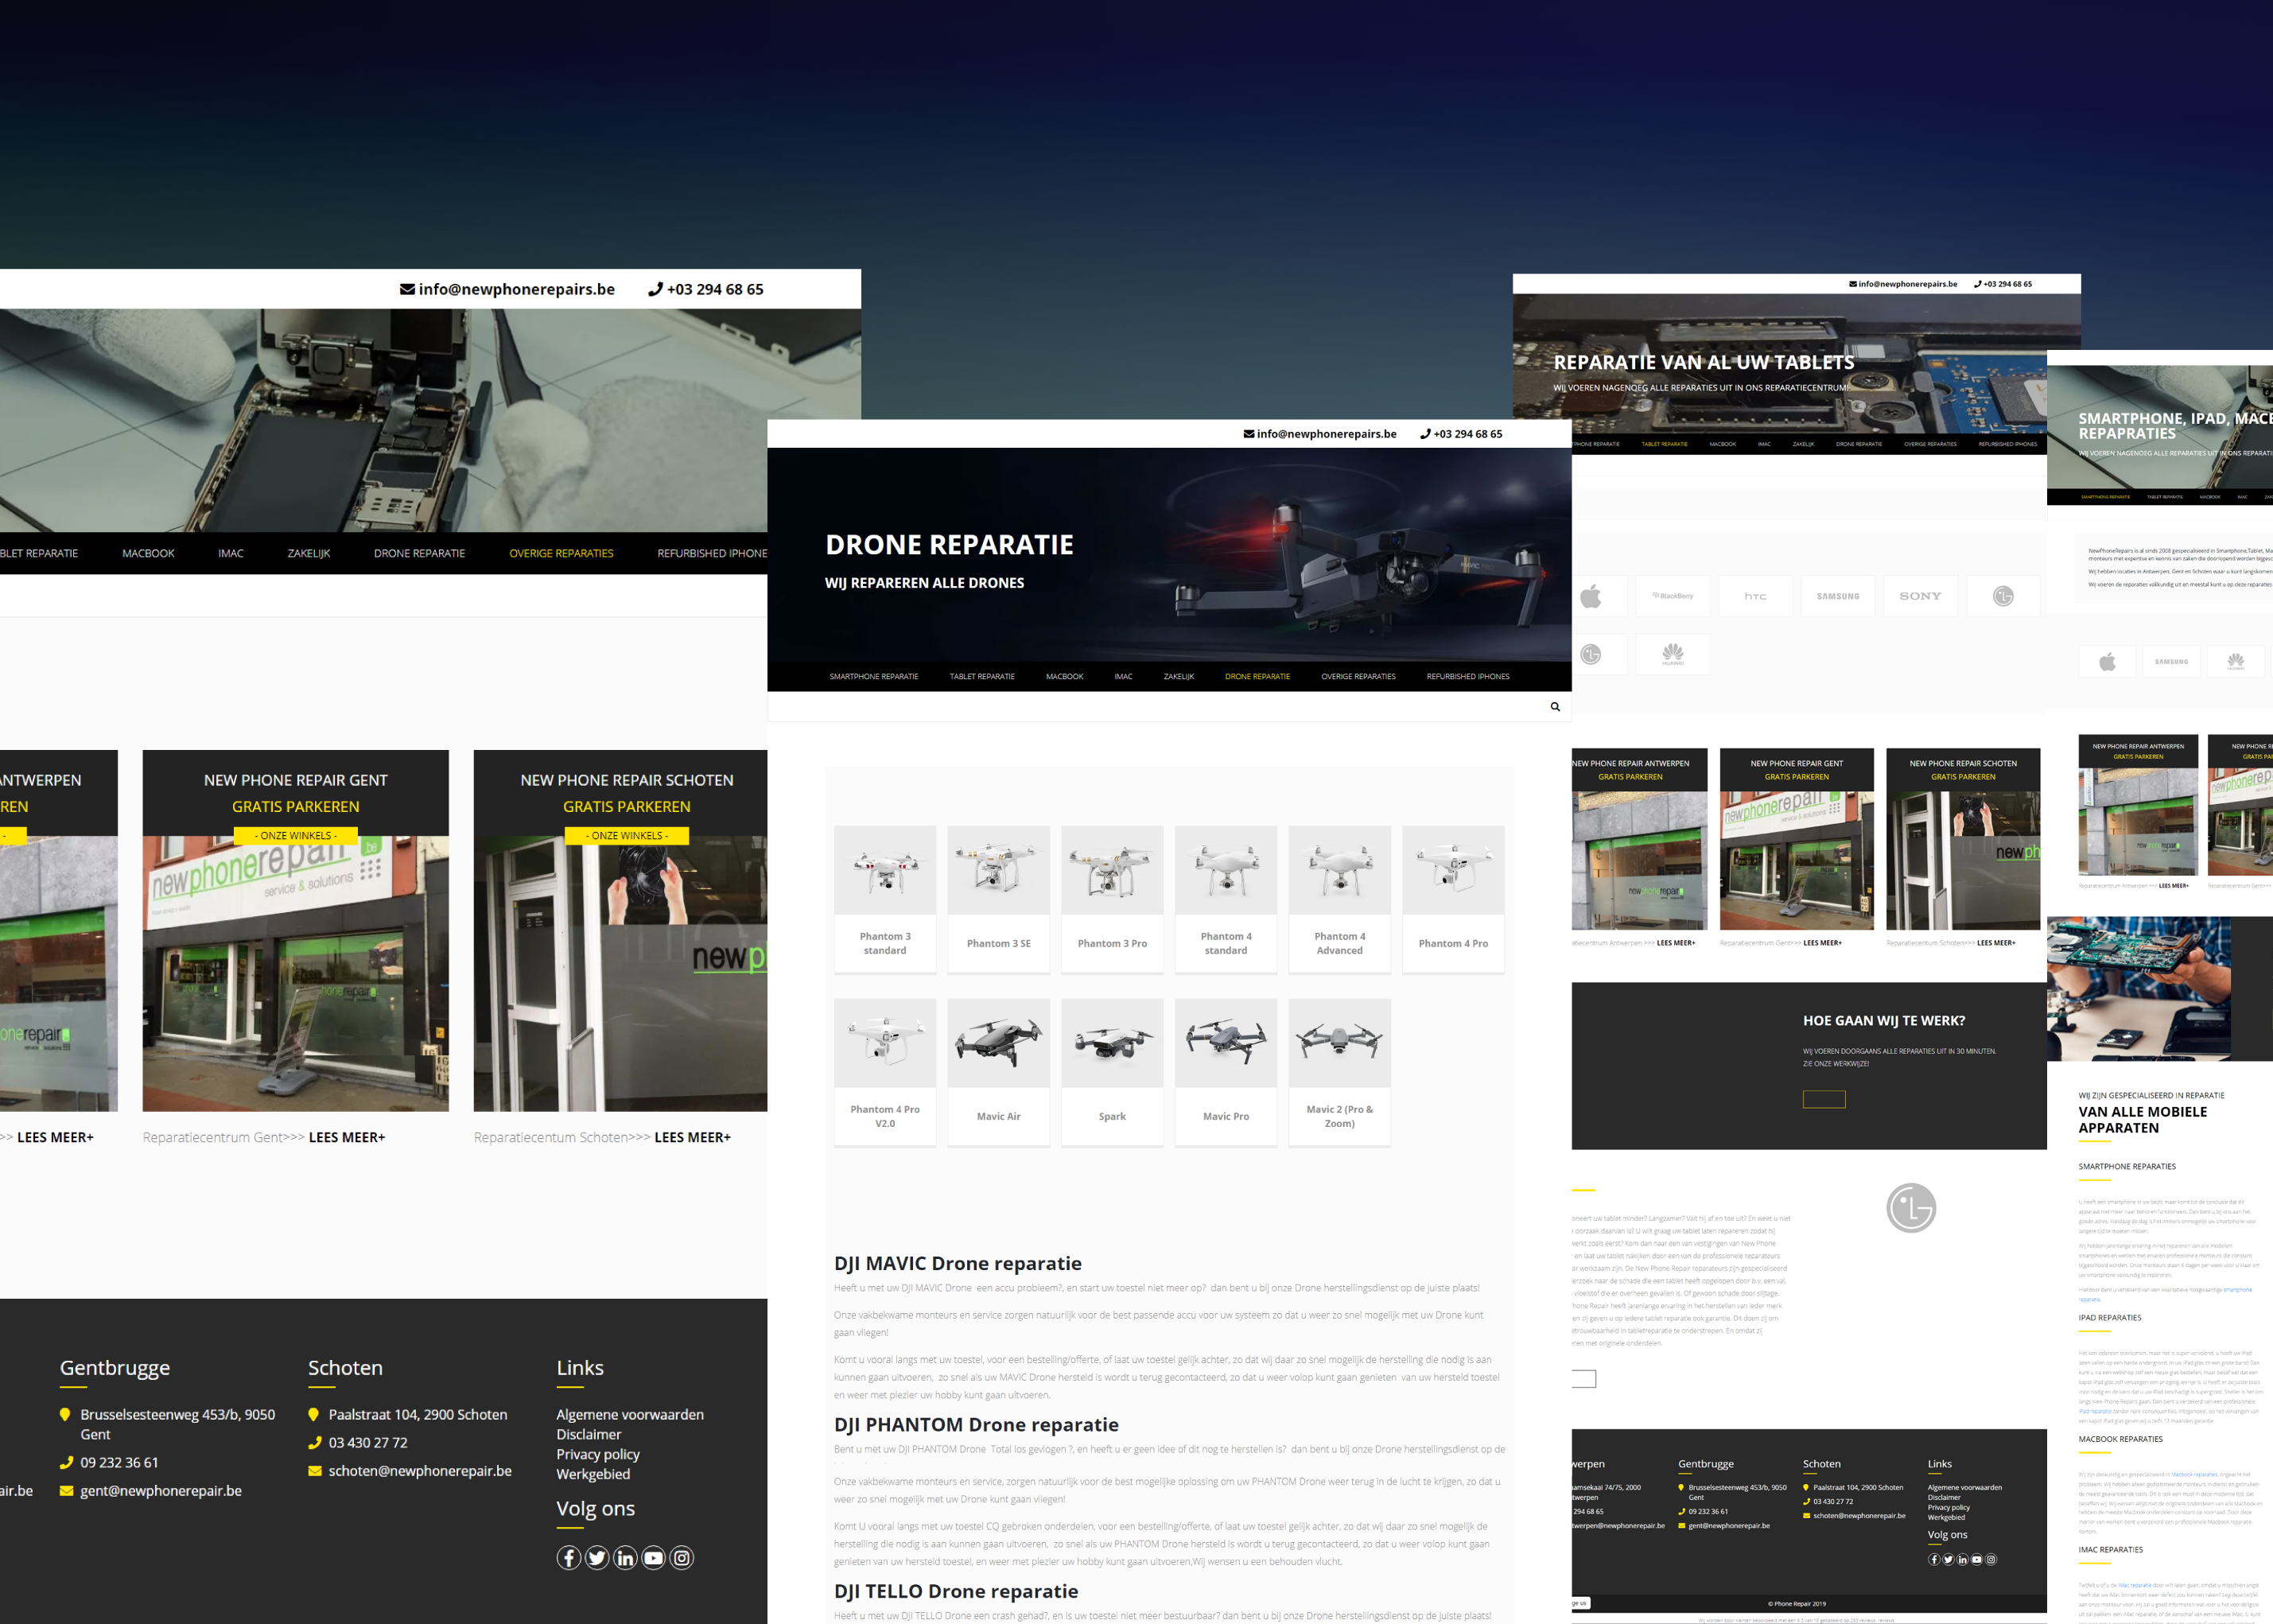
Task: Open the Facebook icon in the footer
Action: click(568, 1557)
